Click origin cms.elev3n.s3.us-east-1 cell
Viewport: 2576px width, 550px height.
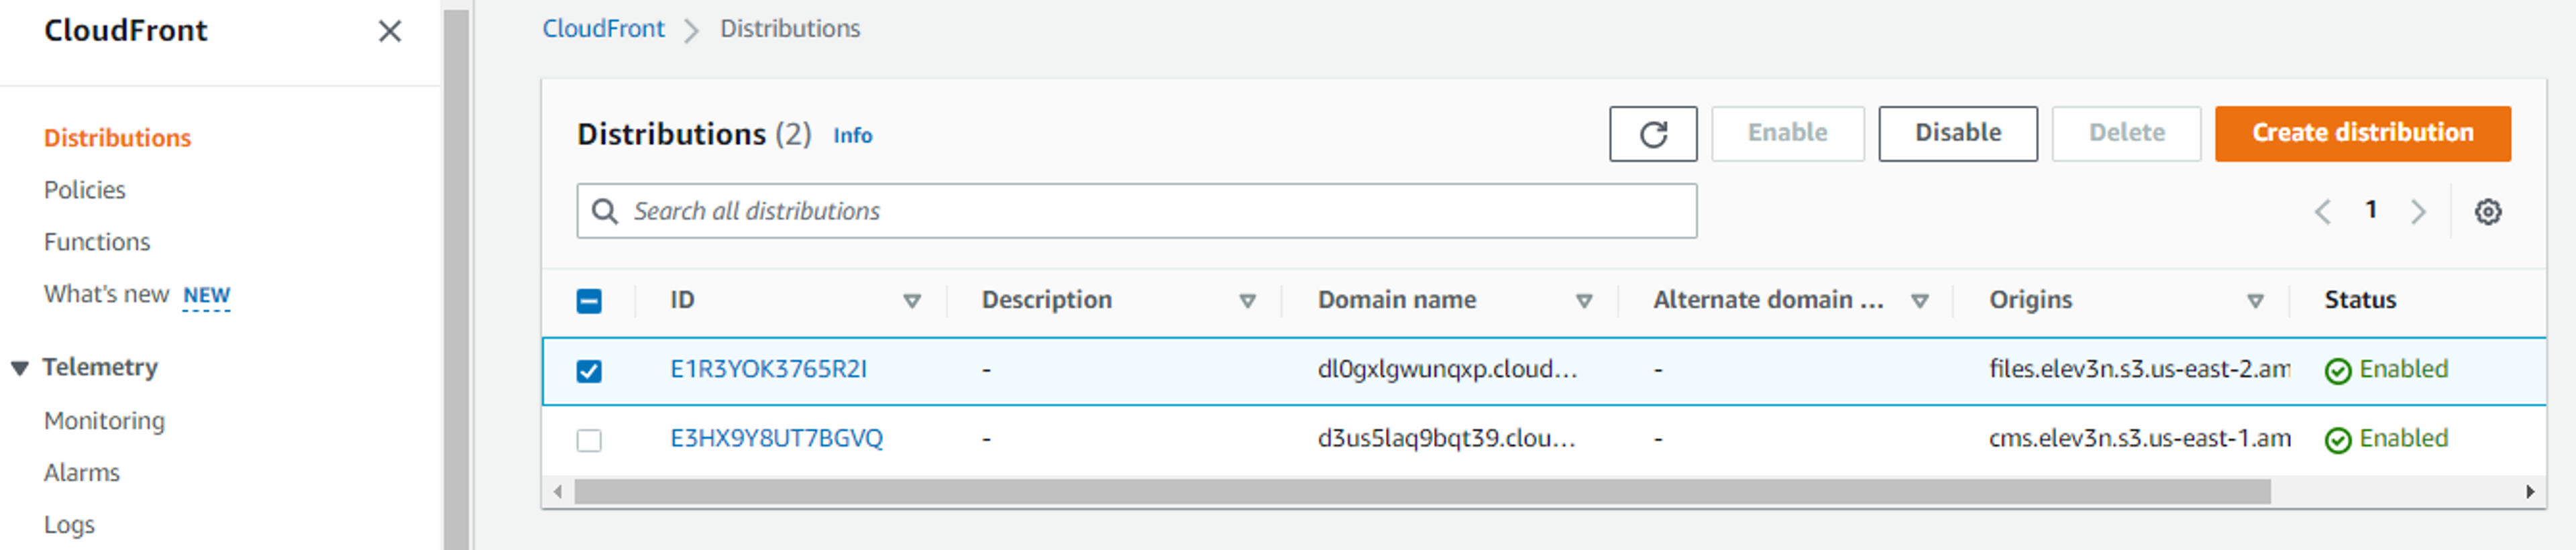coord(2139,438)
